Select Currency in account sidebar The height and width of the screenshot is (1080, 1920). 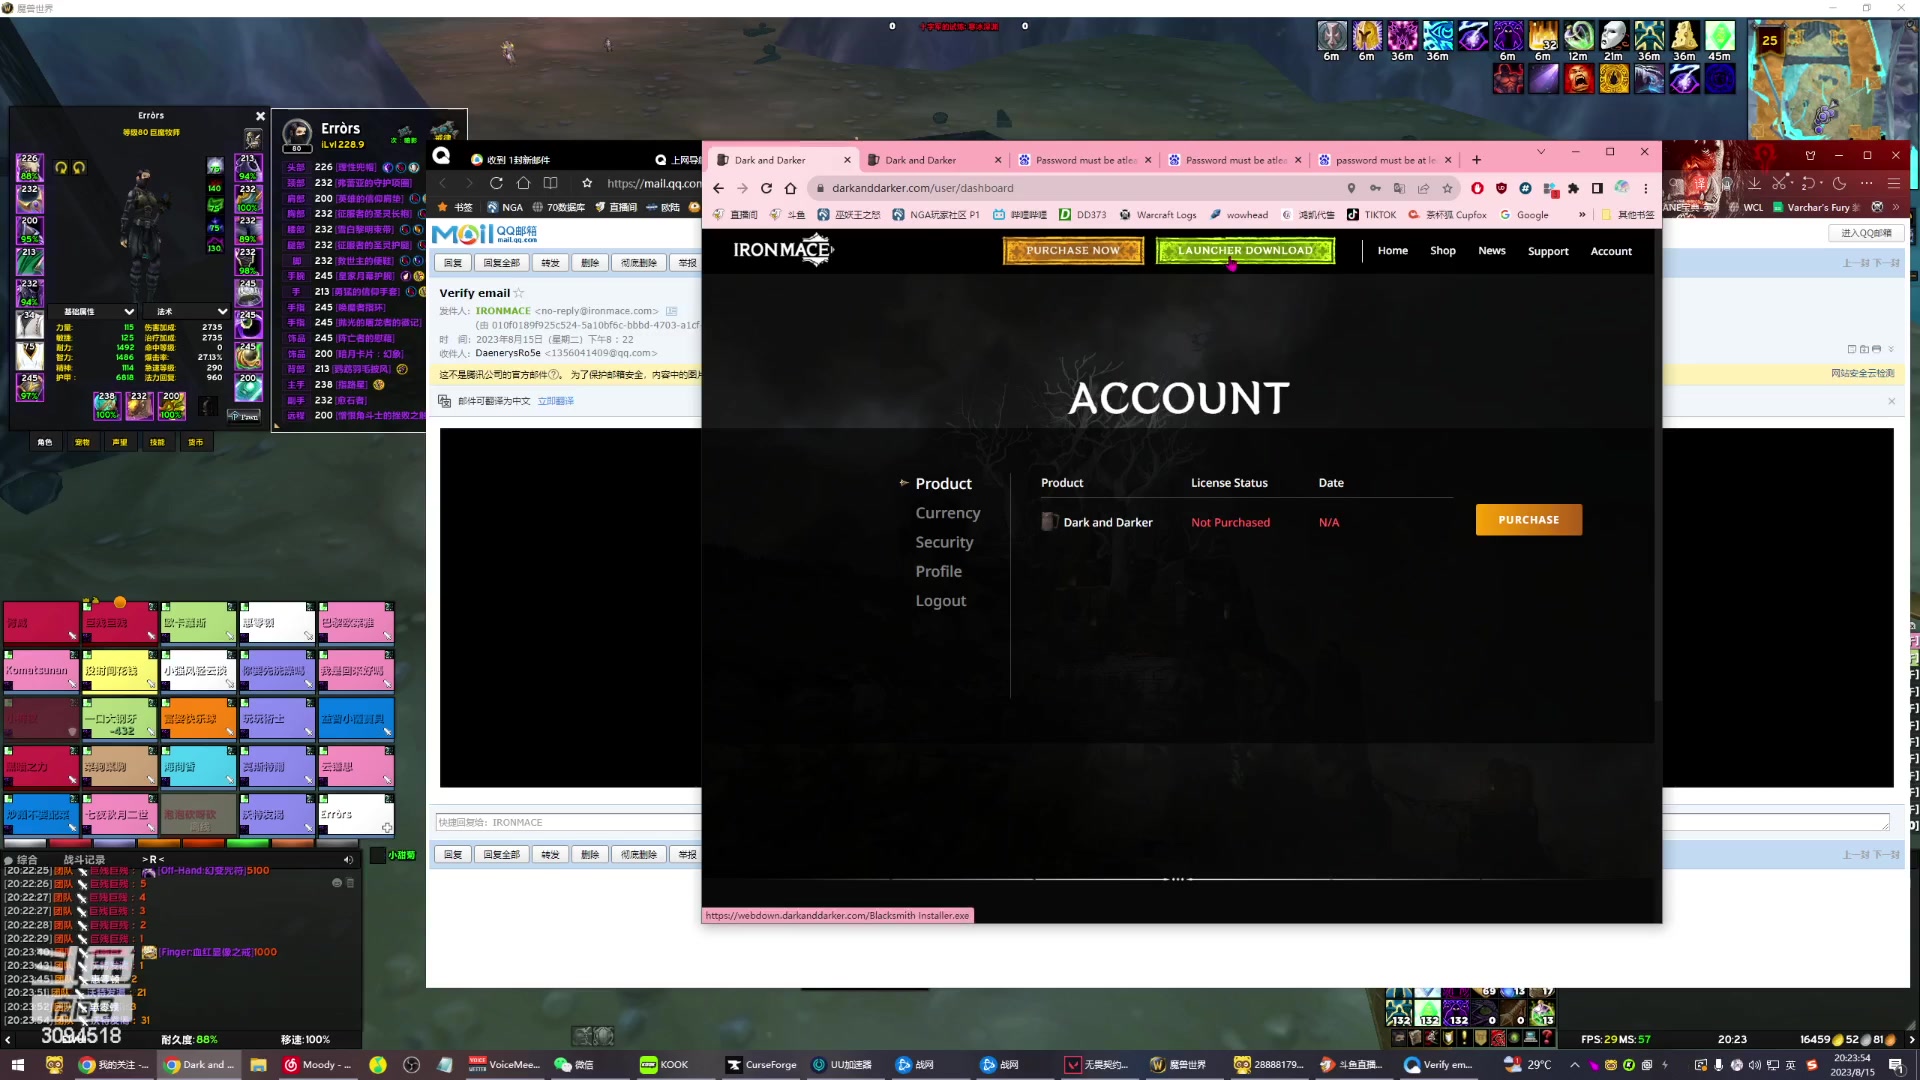click(947, 513)
